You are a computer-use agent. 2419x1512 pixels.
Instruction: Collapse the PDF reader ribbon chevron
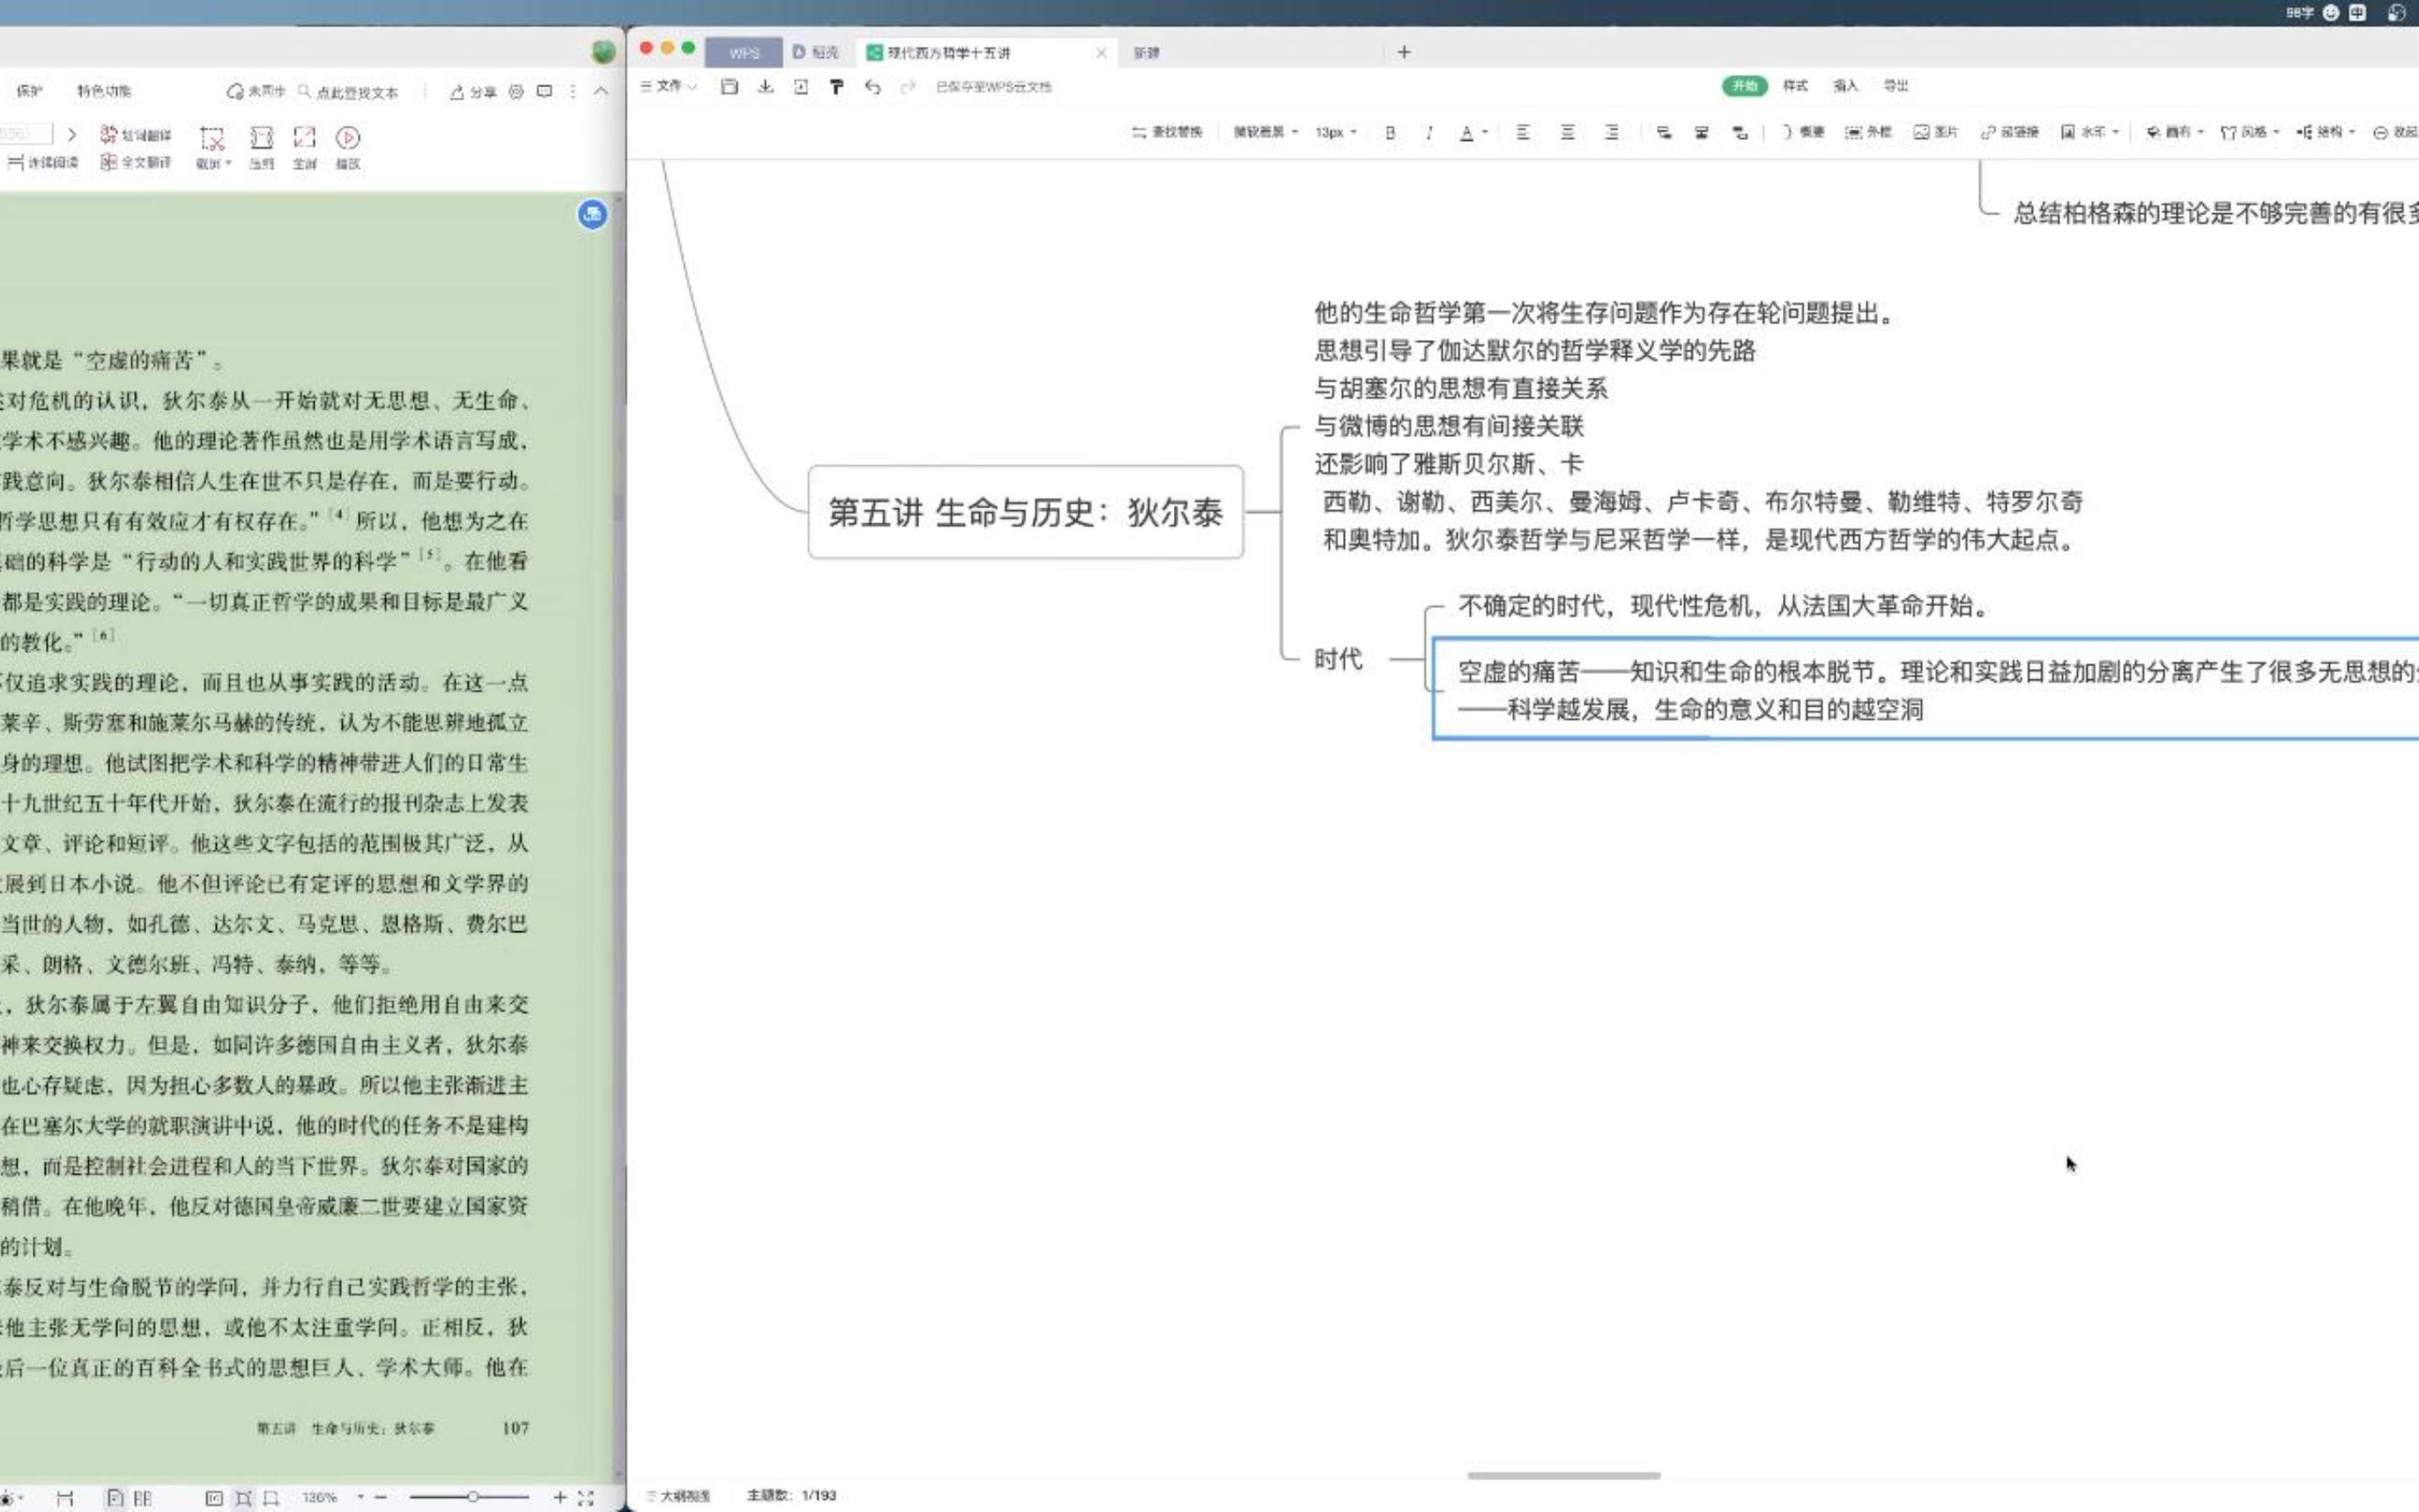(601, 92)
